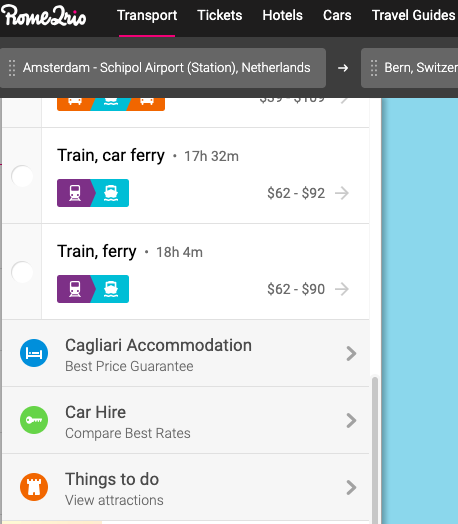This screenshot has height=524, width=458.
Task: Click the arrow between origin and destination
Action: click(x=343, y=68)
